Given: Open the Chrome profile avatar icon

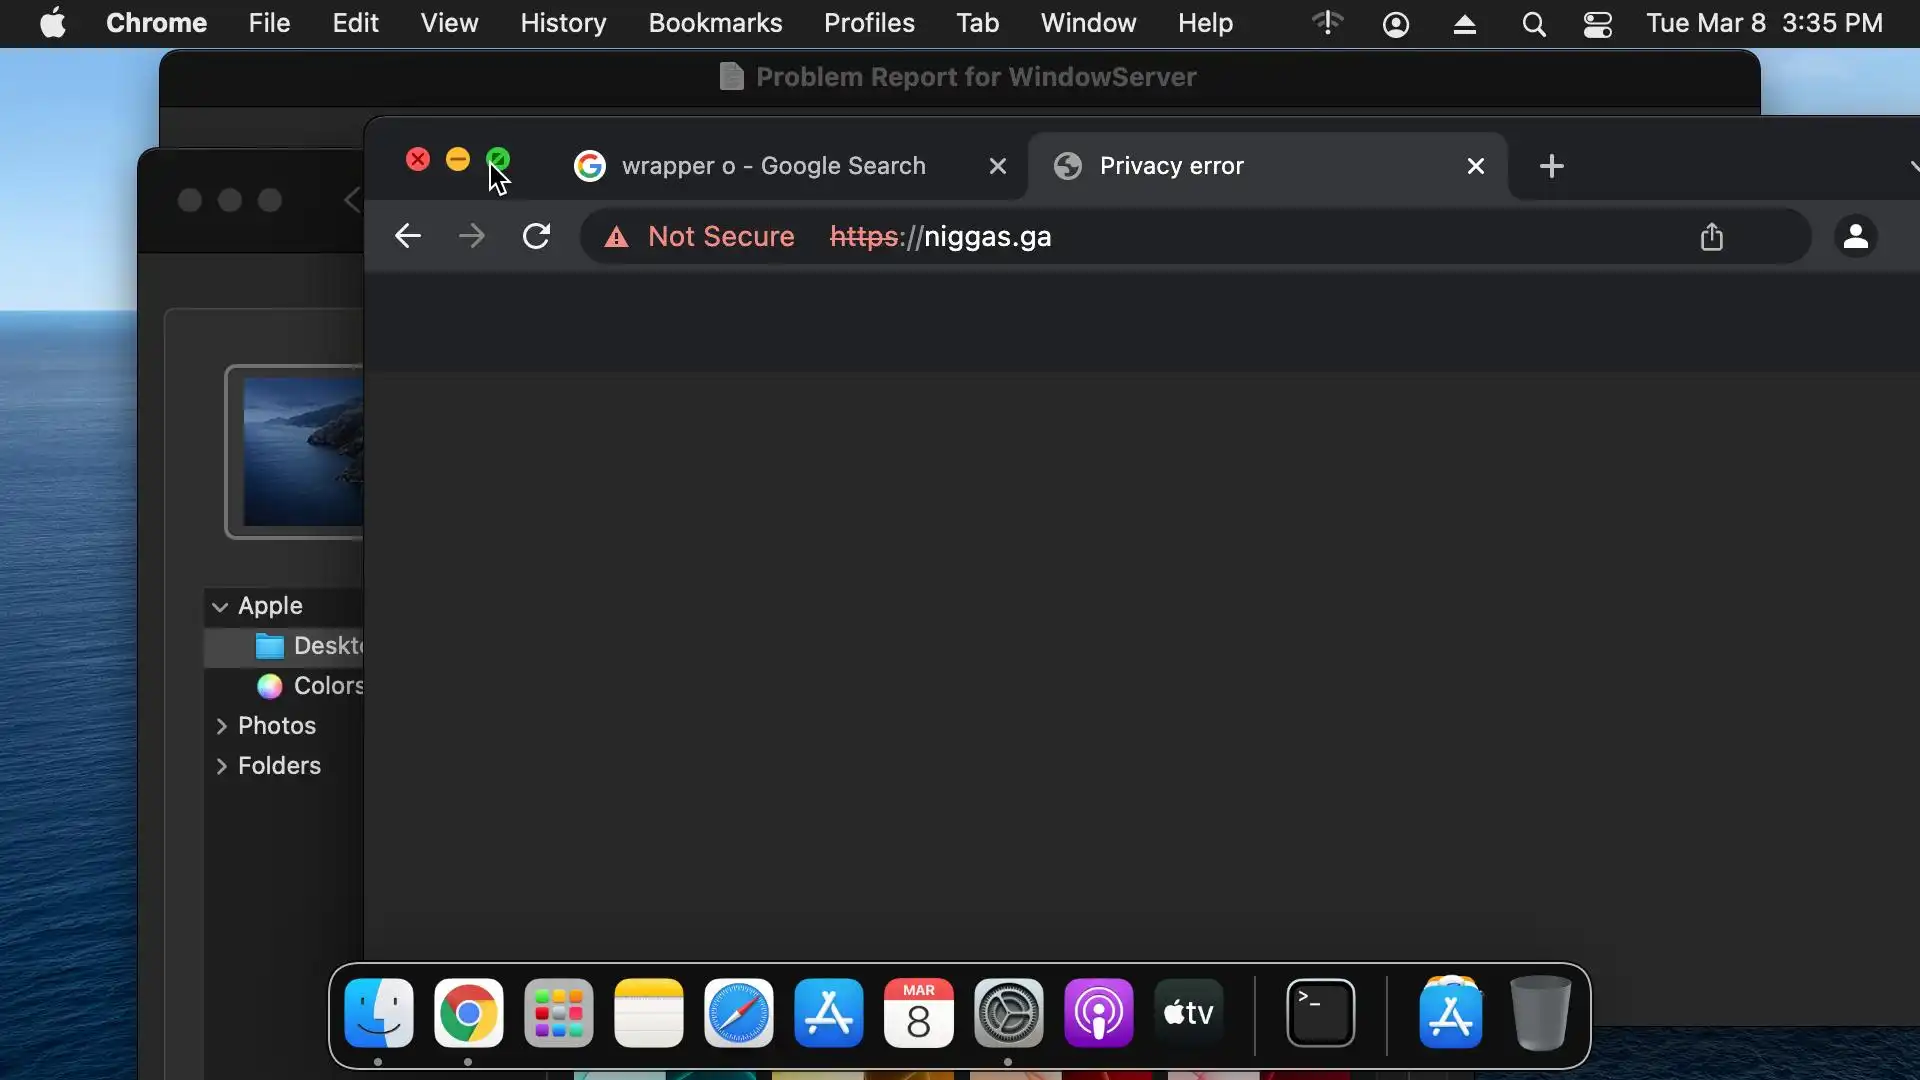Looking at the screenshot, I should click(x=1855, y=237).
